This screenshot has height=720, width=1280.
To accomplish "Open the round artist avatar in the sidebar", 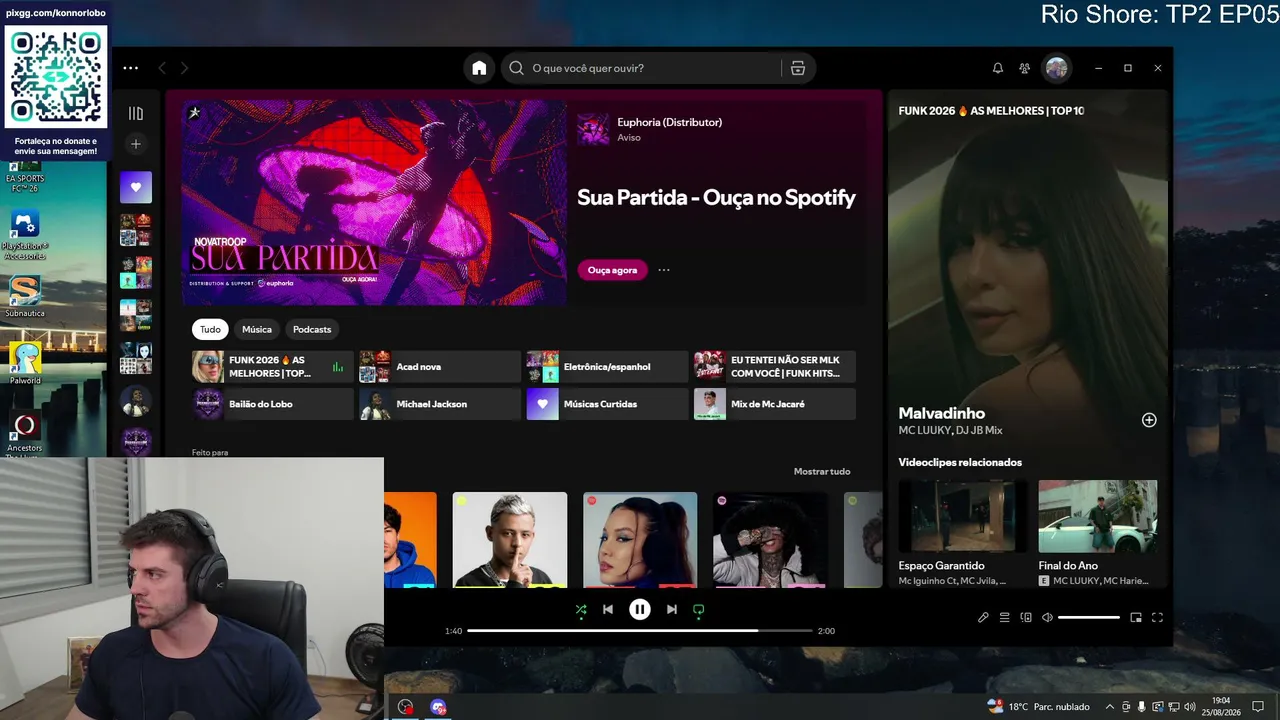I will click(x=136, y=401).
